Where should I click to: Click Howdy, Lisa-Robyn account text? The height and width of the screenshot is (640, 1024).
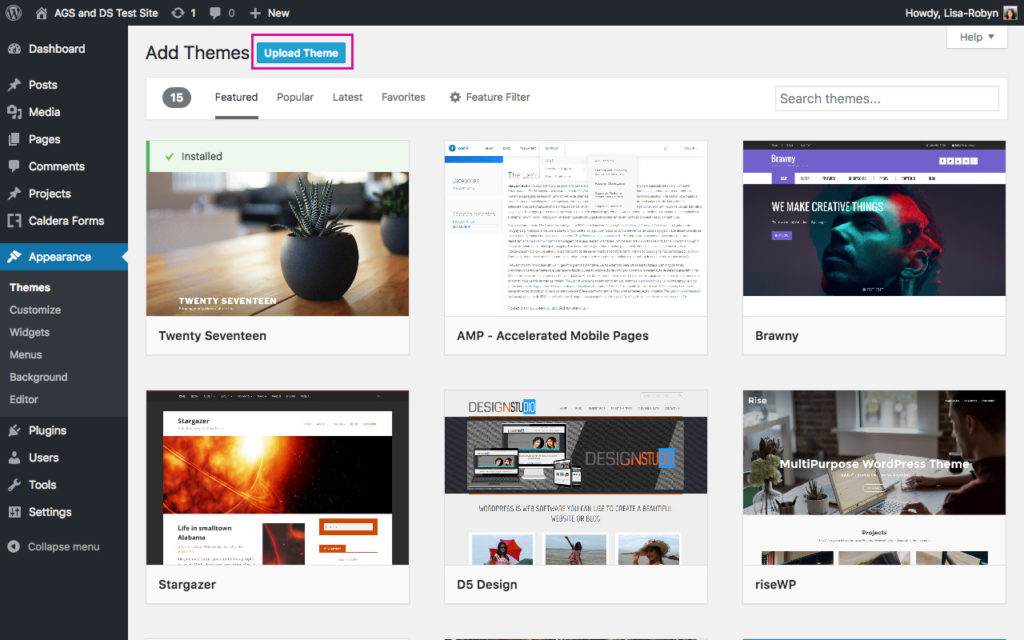tap(952, 12)
